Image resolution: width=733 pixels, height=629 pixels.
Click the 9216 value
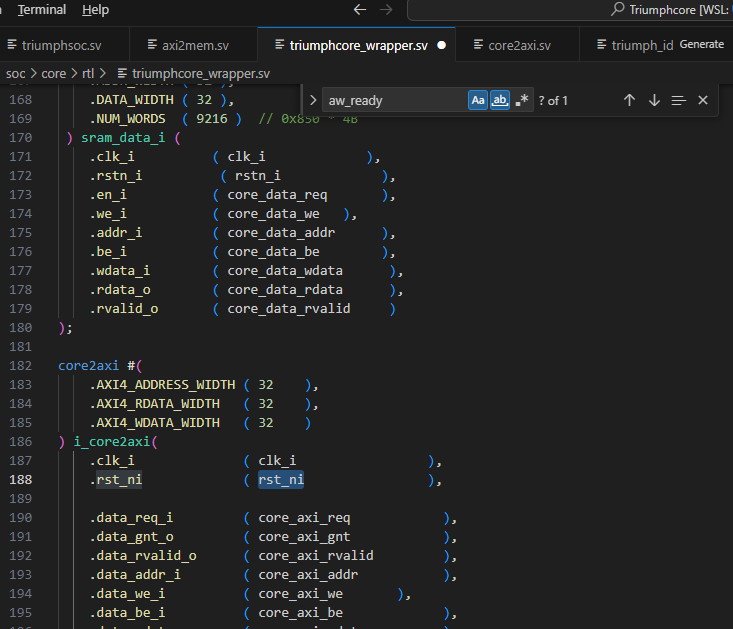pos(212,119)
